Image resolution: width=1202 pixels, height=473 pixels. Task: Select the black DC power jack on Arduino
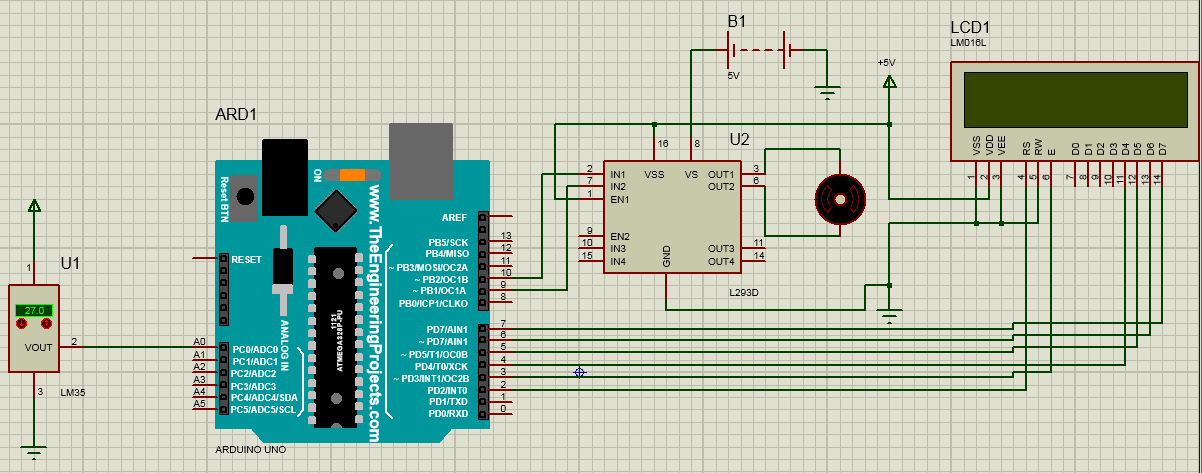tap(285, 176)
